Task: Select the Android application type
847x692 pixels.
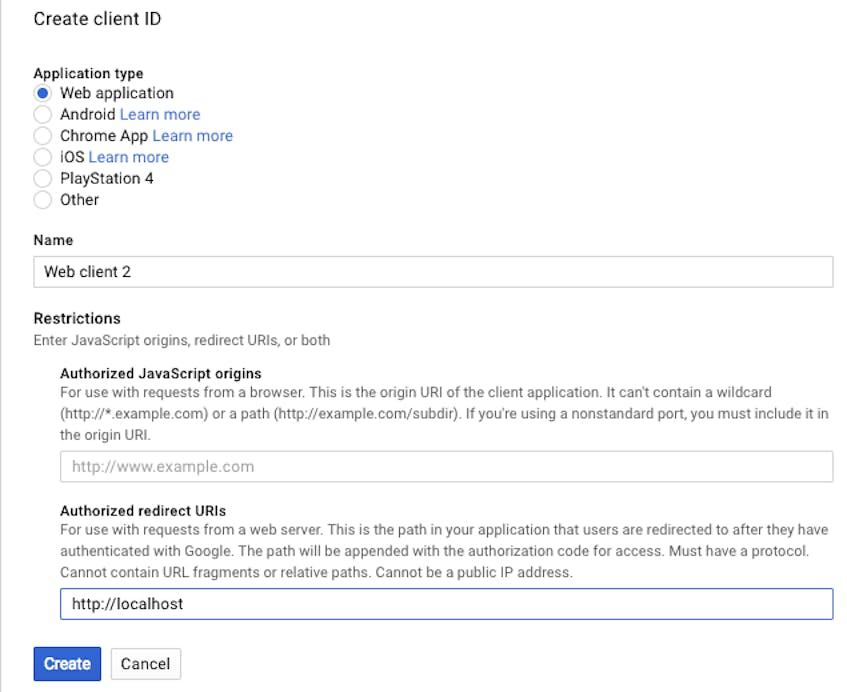Action: click(x=43, y=114)
